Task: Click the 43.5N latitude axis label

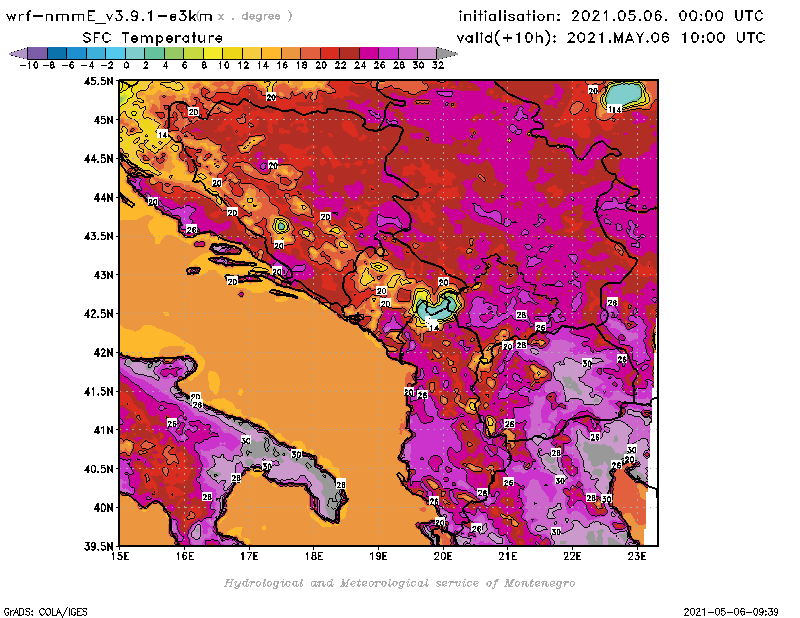Action: tap(98, 236)
